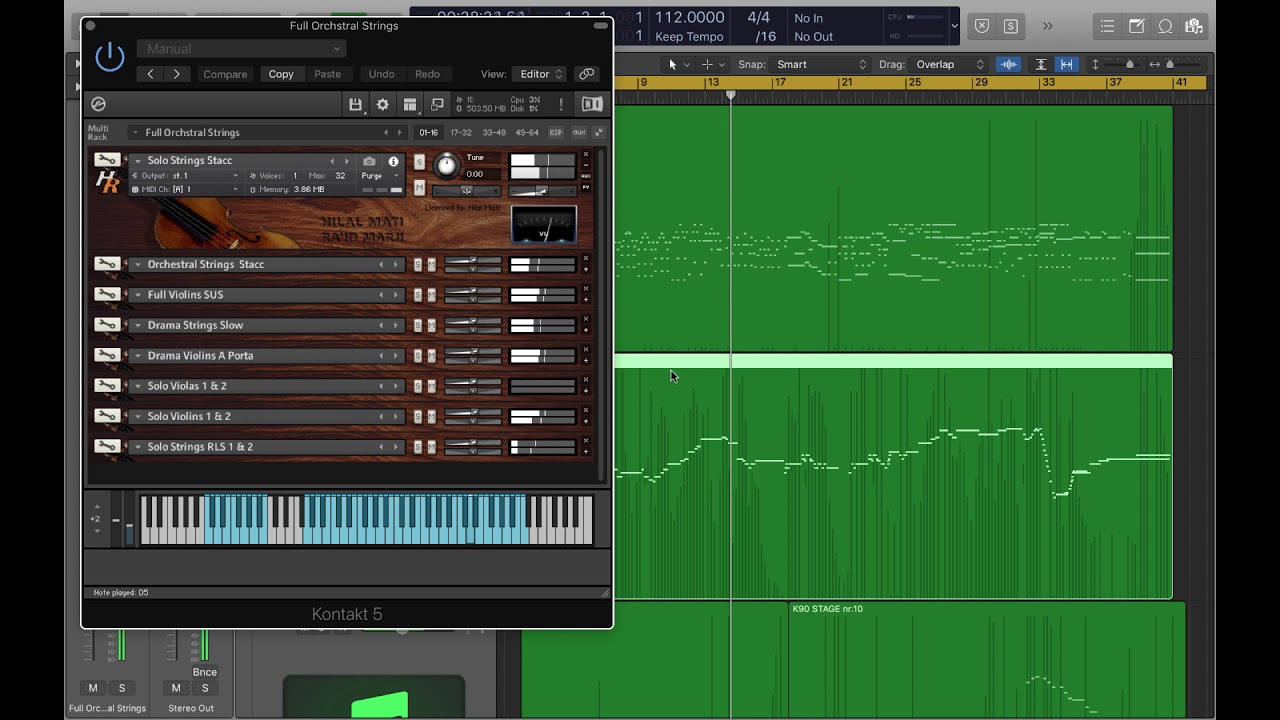Toggle waveform zoom button in Logic

[x=1008, y=64]
